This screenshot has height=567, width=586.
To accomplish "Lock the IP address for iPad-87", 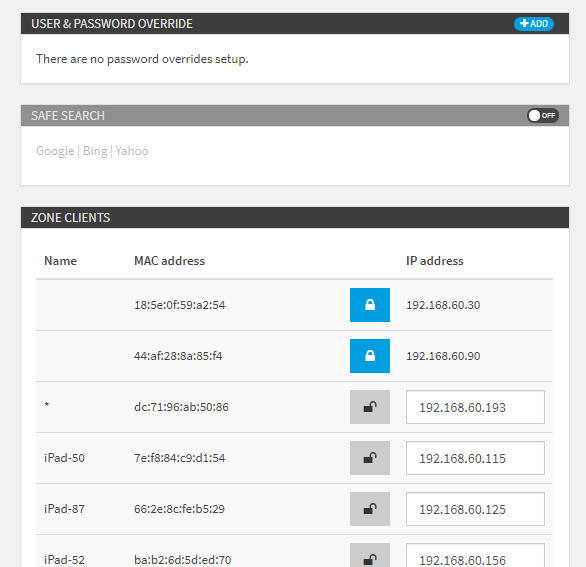I will [370, 509].
